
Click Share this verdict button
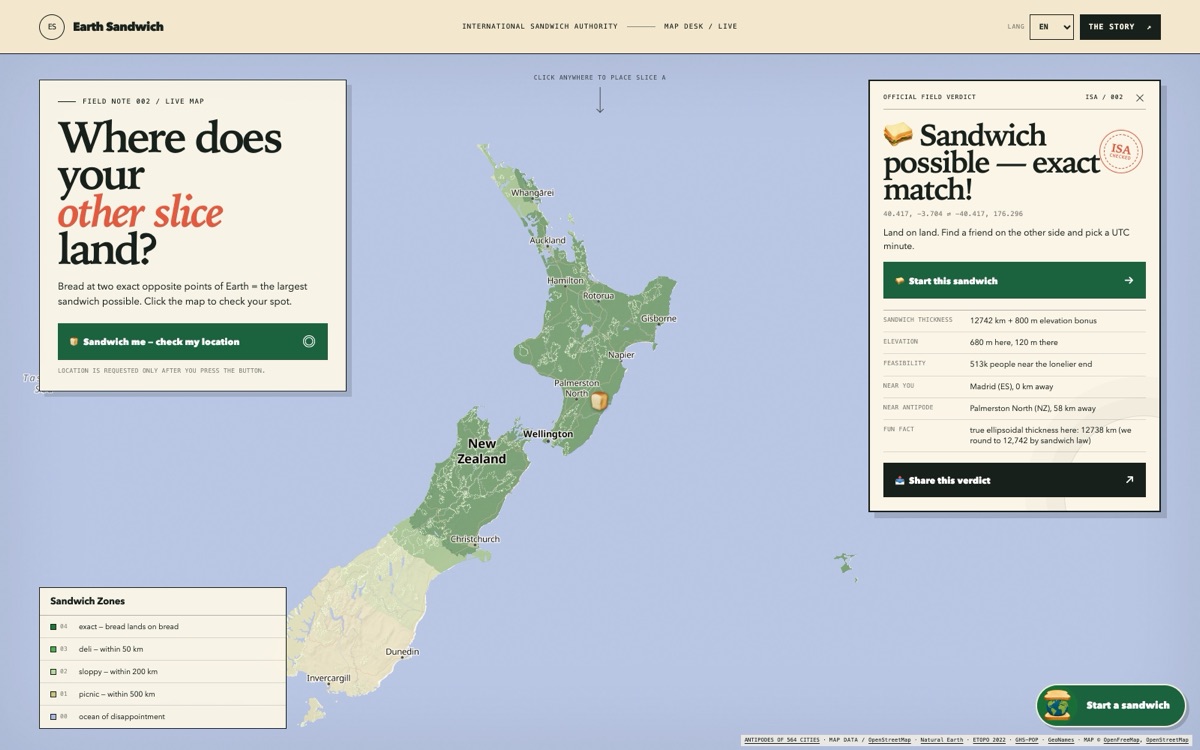pyautogui.click(x=1014, y=480)
